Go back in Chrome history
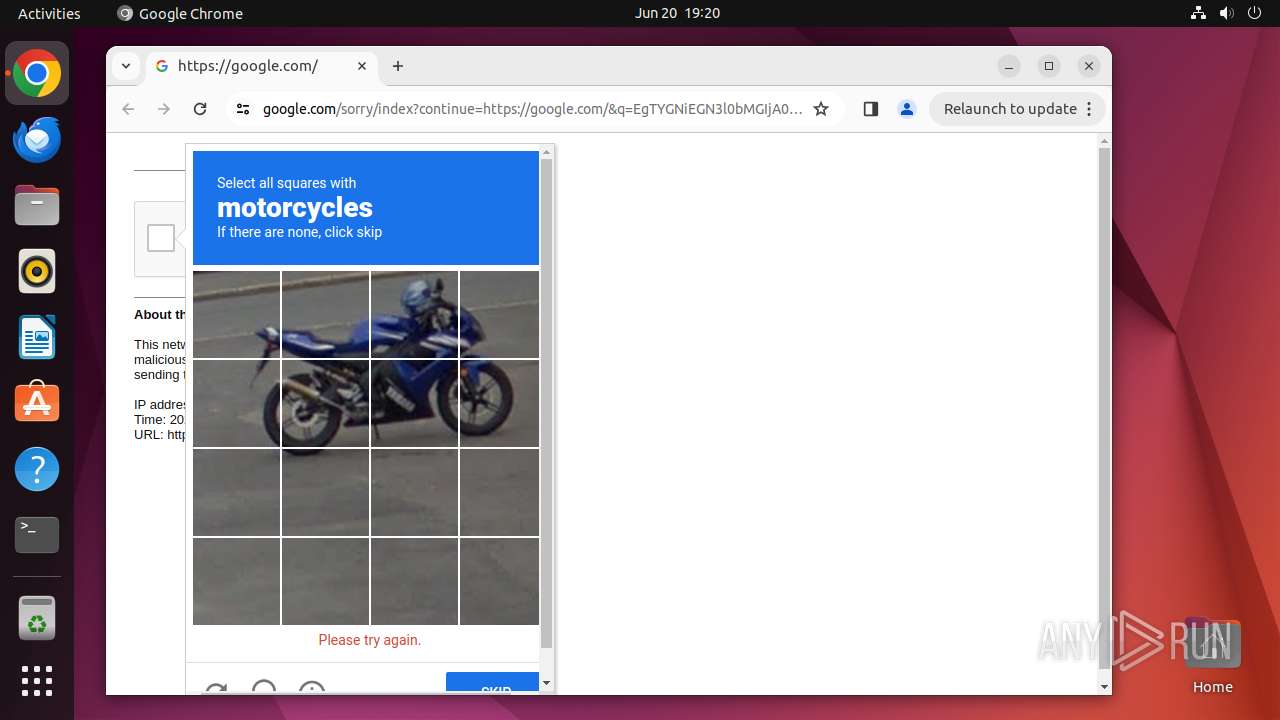The height and width of the screenshot is (720, 1280). (128, 109)
